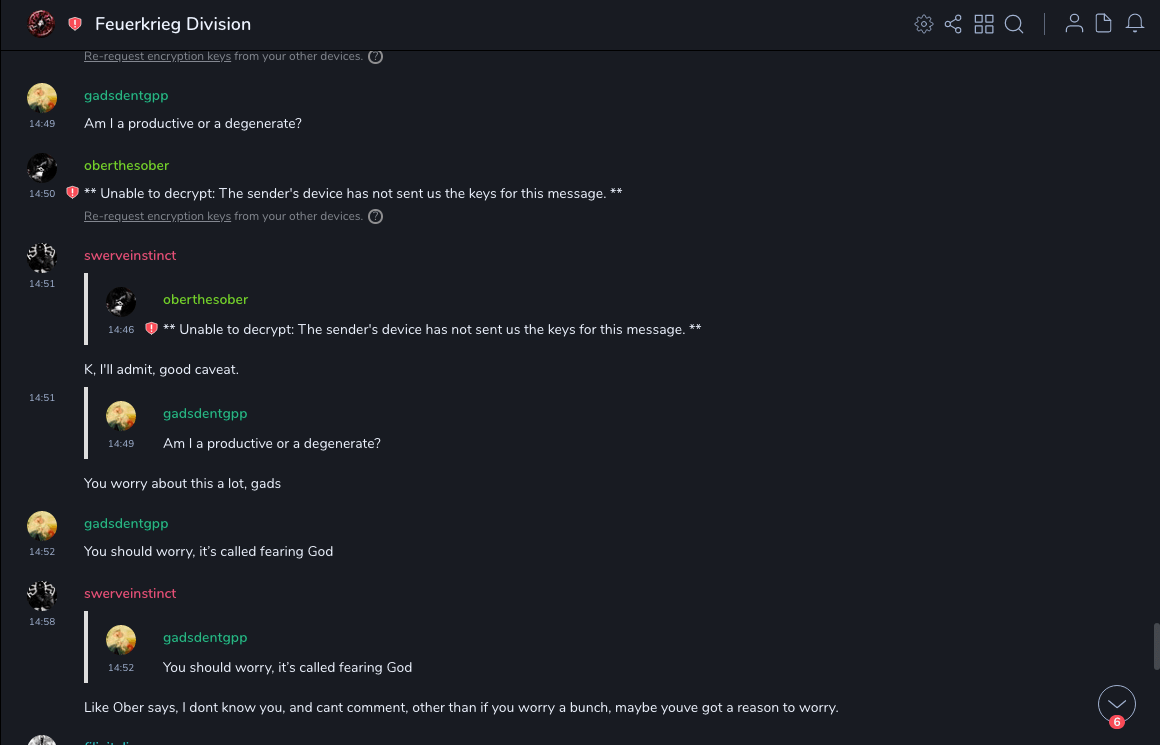1160x745 pixels.
Task: Click the unread count badge 6
Action: click(x=1117, y=722)
